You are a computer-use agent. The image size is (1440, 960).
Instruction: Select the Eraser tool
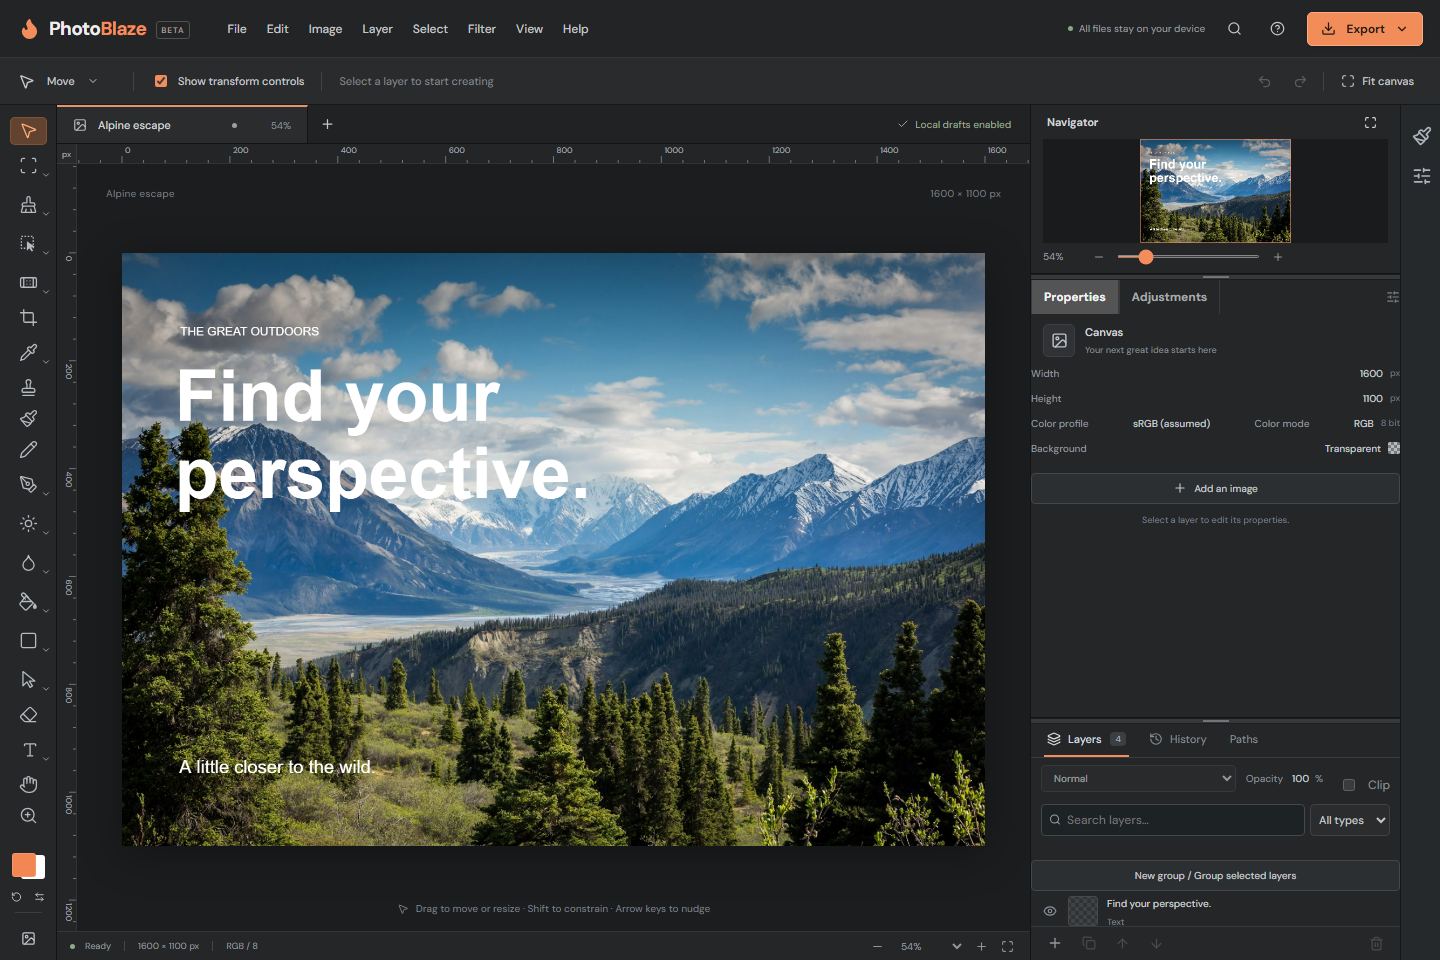pyautogui.click(x=28, y=715)
